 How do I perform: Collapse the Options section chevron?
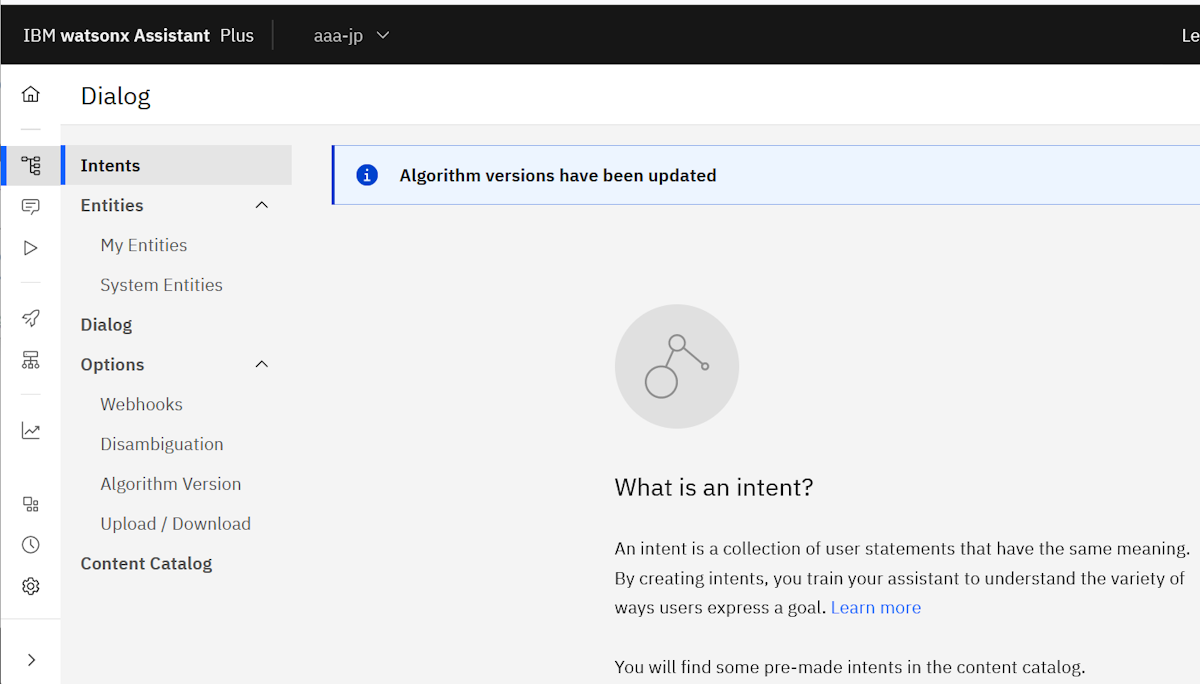pos(262,364)
